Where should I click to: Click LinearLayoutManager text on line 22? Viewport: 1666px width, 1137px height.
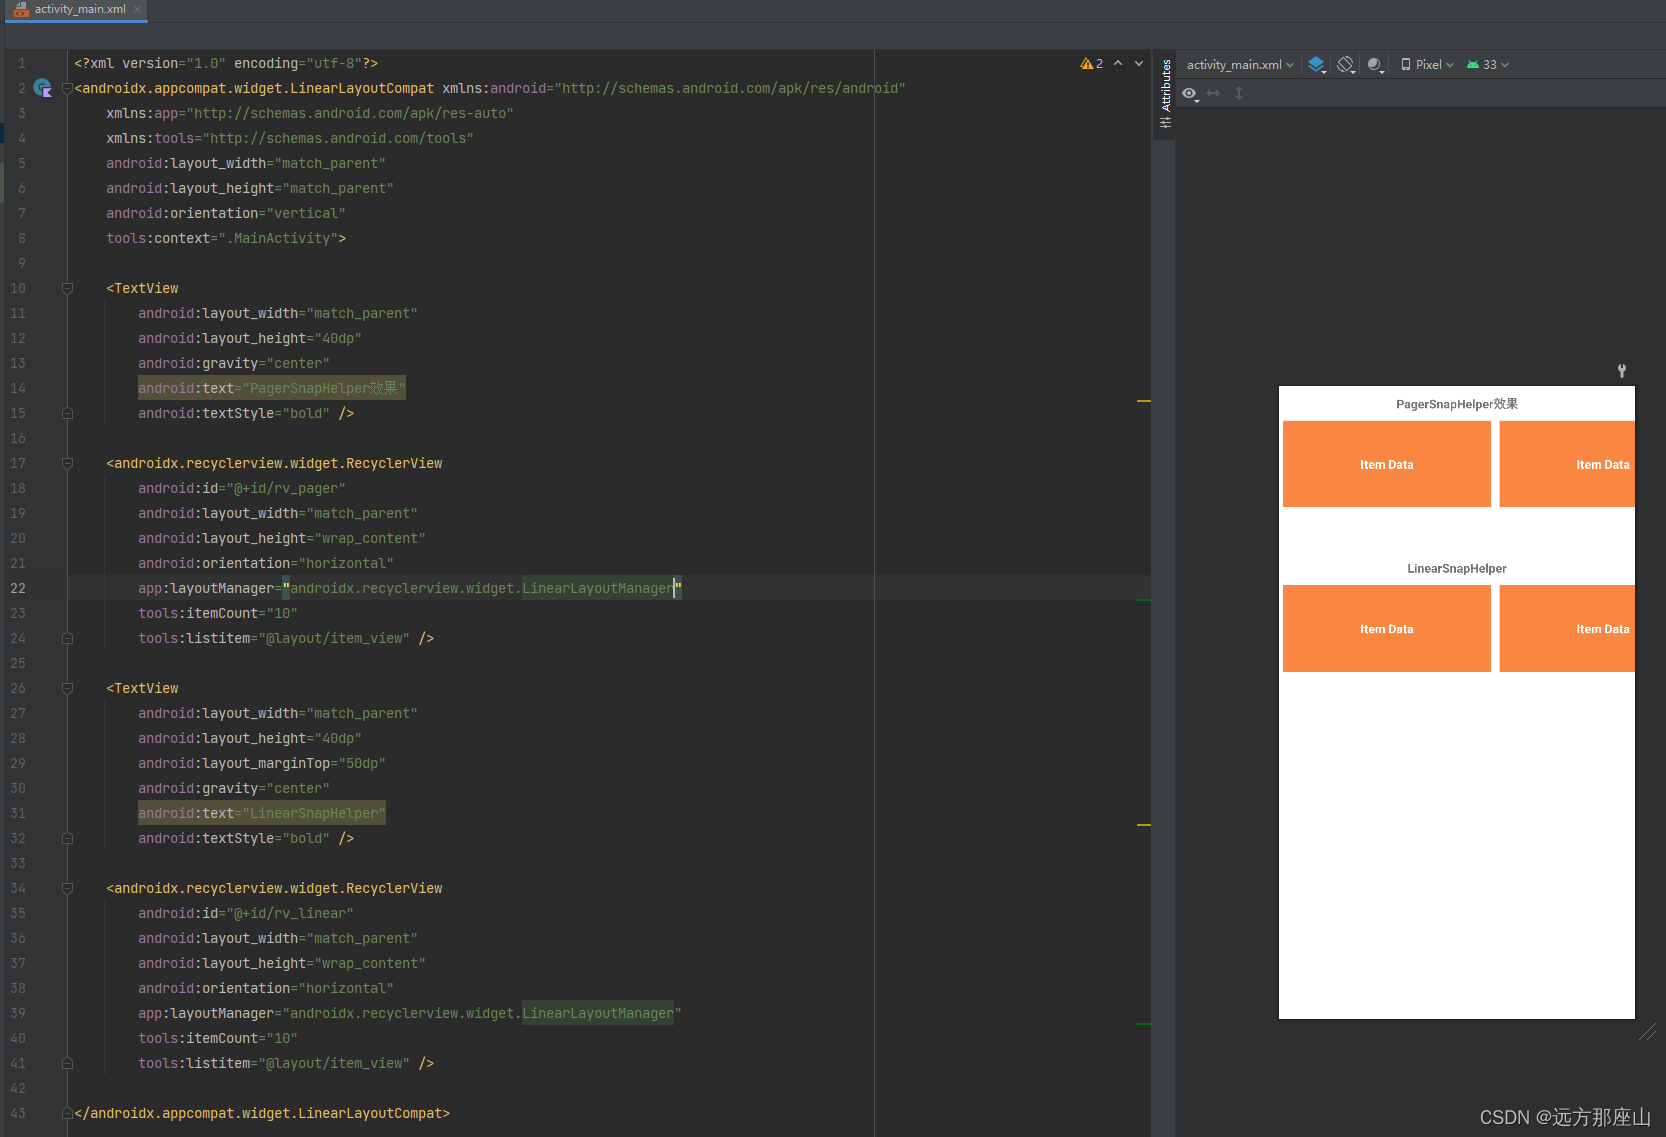pos(598,588)
